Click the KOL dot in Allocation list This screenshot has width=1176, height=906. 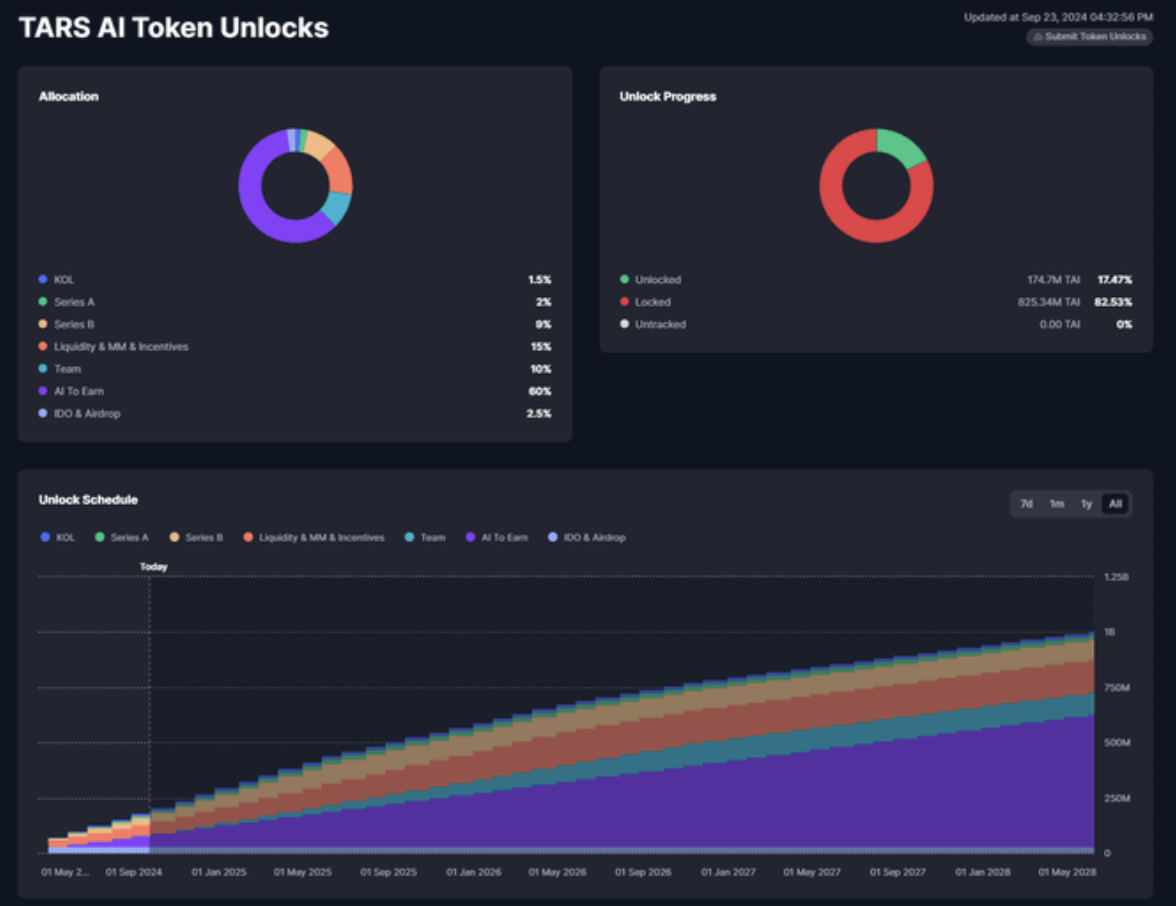(x=42, y=280)
